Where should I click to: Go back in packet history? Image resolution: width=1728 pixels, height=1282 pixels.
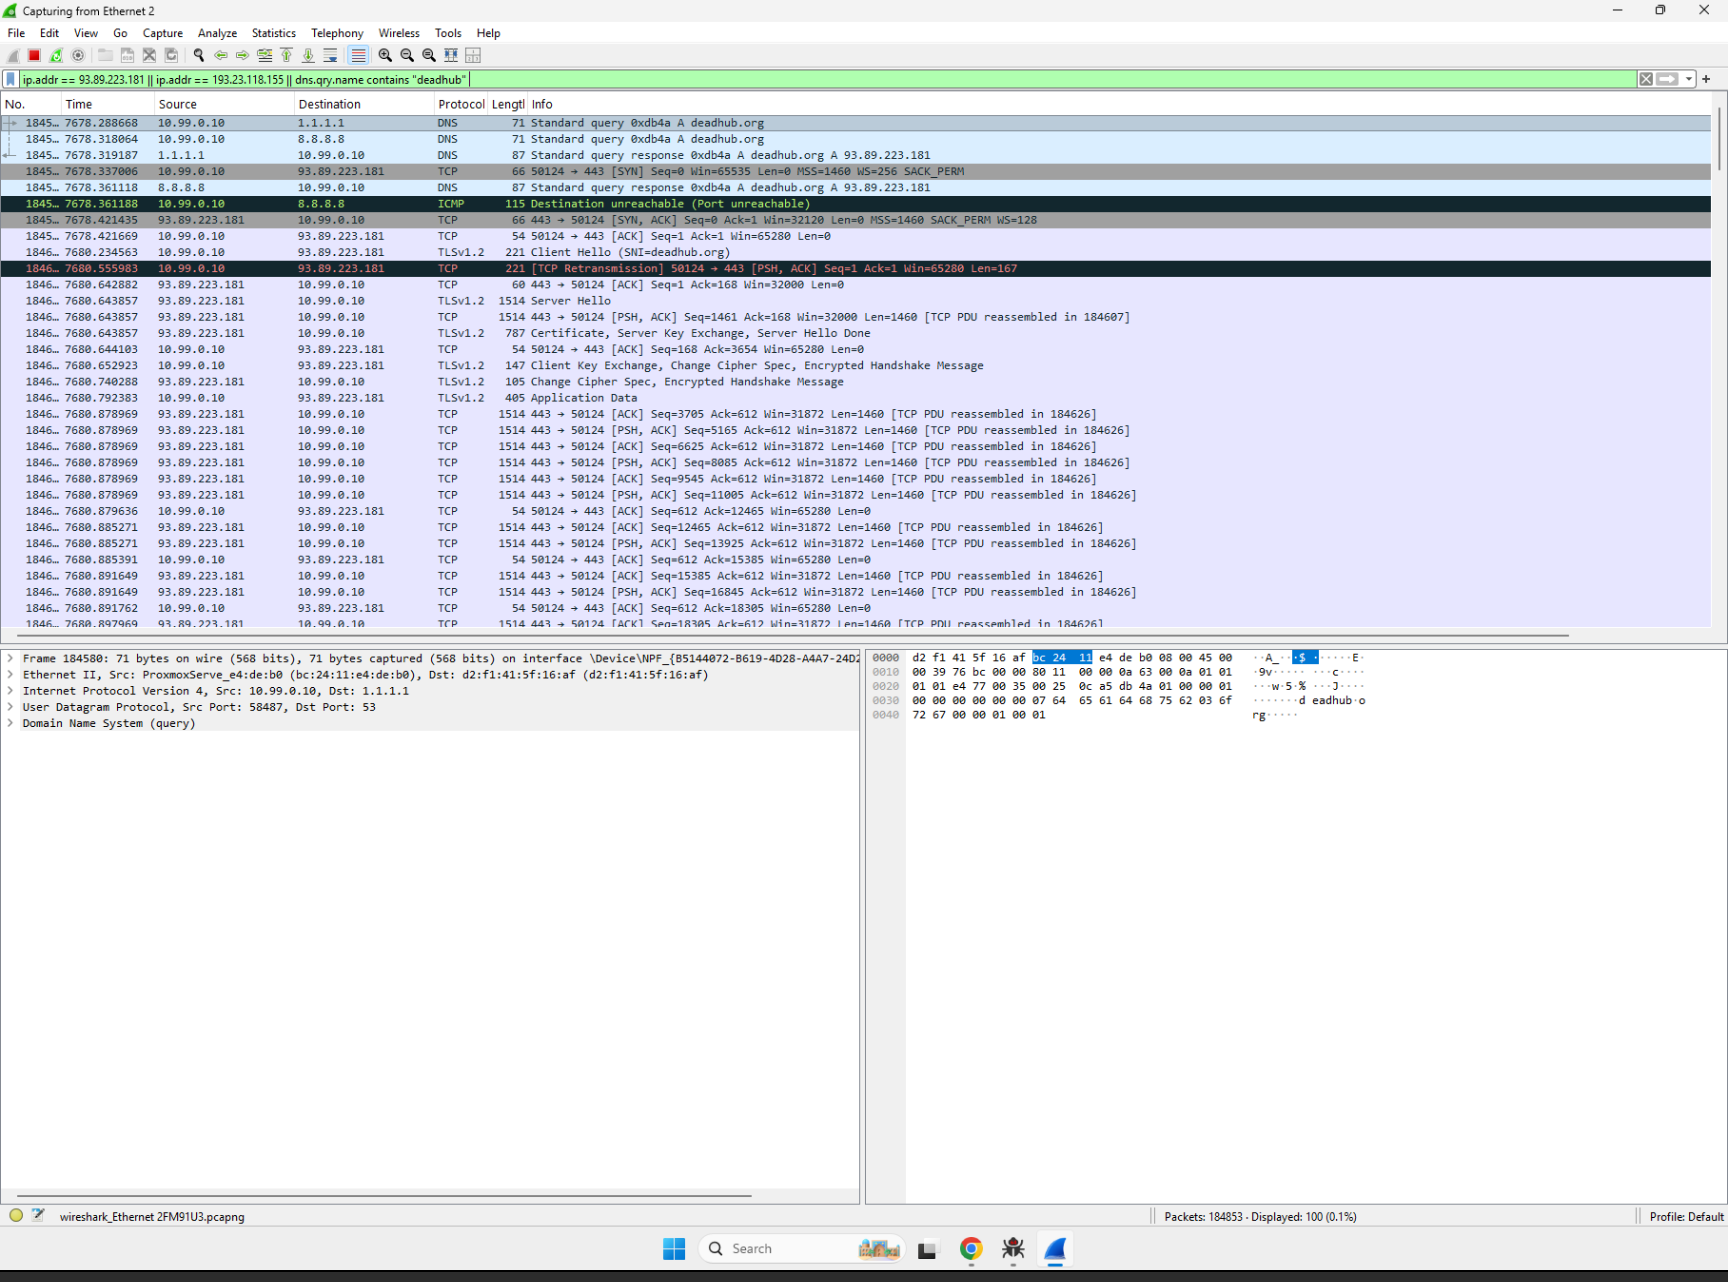[x=221, y=56]
